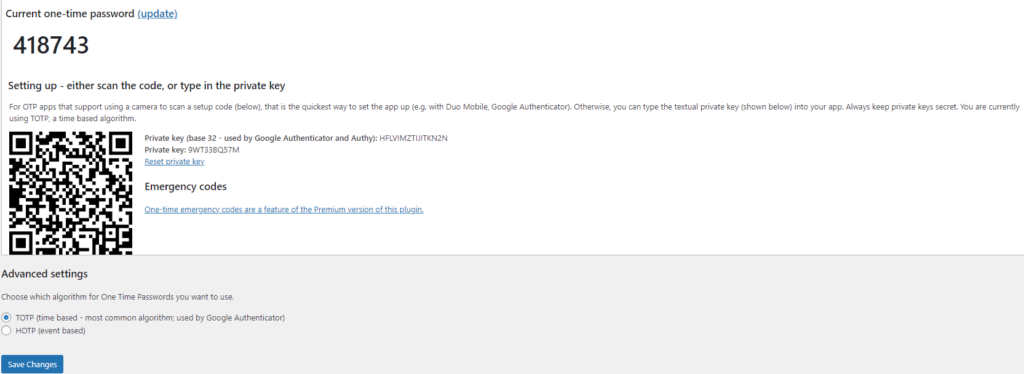Viewport: 1024px width, 374px height.
Task: Click the 'Current one-time password' label
Action: pyautogui.click(x=70, y=13)
